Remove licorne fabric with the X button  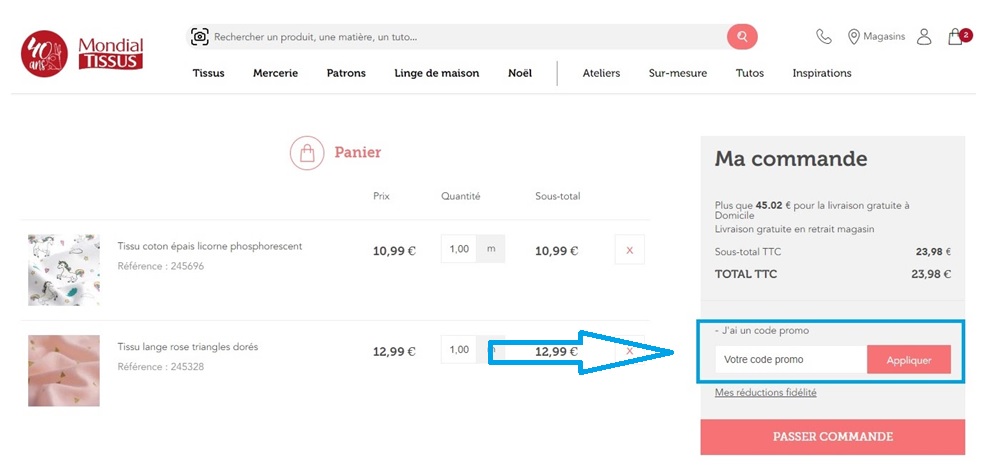coord(629,250)
